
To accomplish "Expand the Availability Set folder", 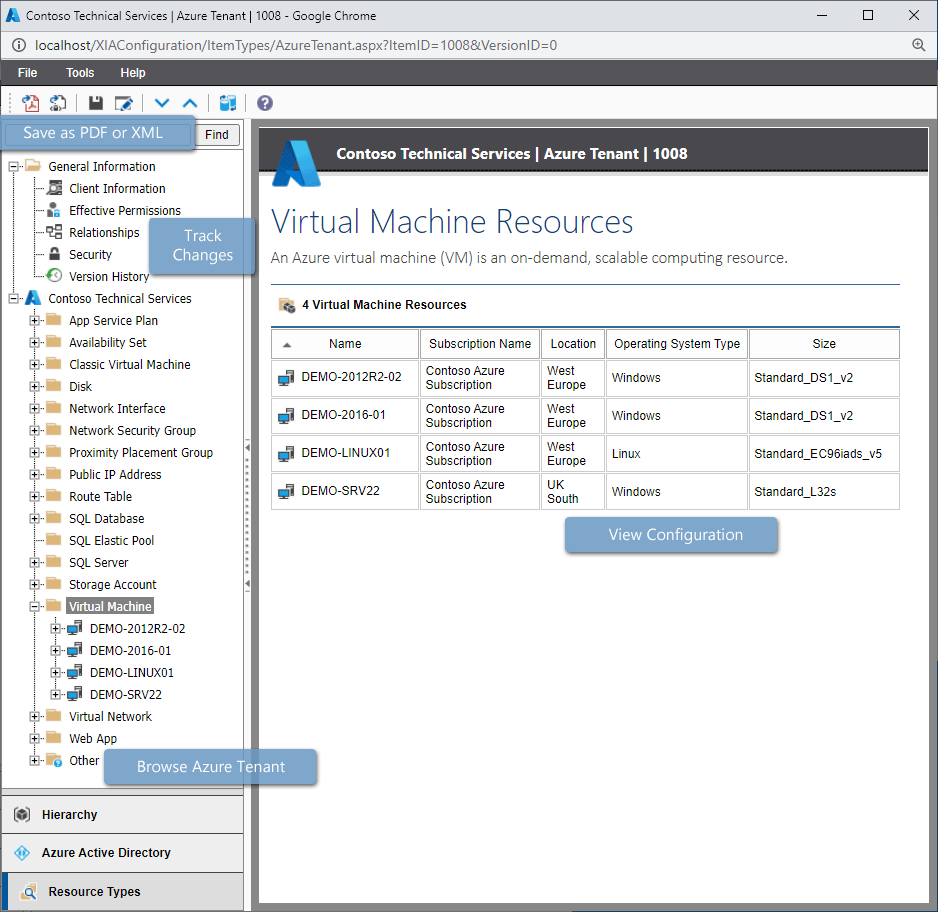I will [35, 343].
